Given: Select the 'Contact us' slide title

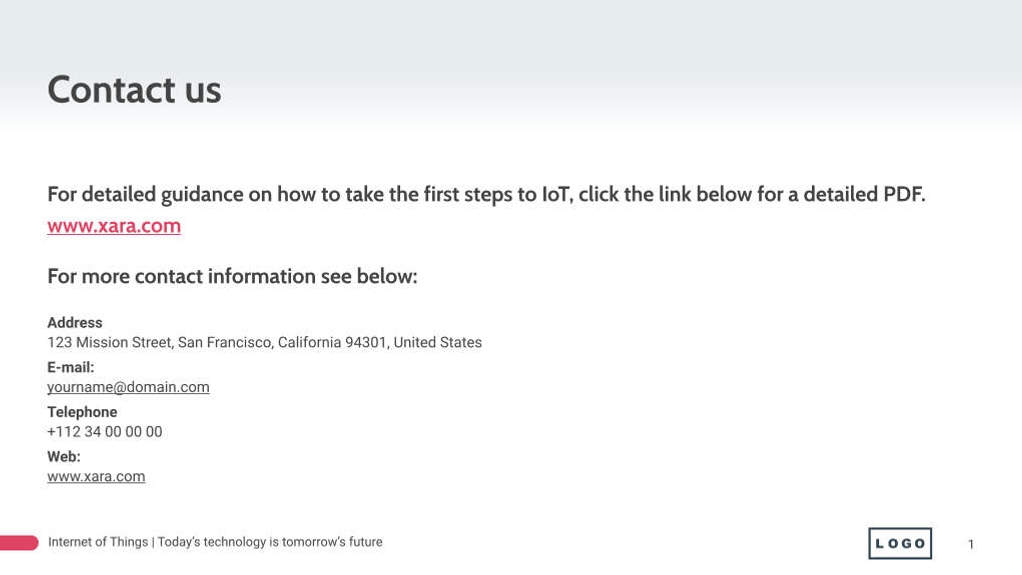Looking at the screenshot, I should click(x=134, y=90).
